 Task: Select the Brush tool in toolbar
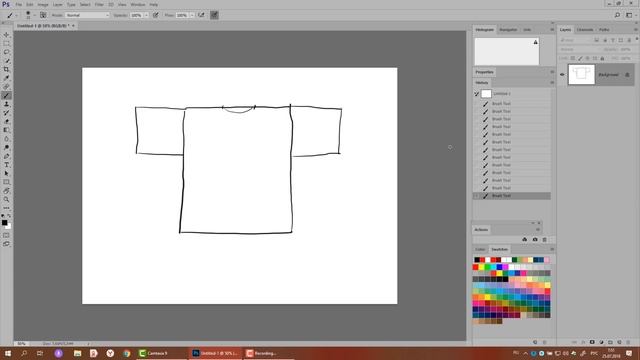(6, 96)
